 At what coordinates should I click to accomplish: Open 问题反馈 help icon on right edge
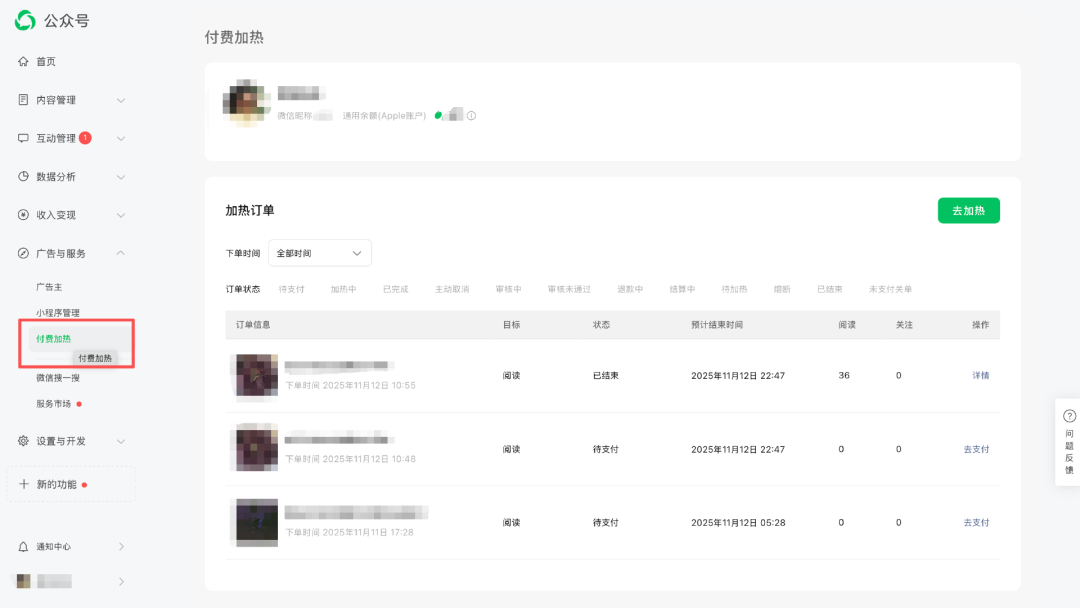point(1069,416)
